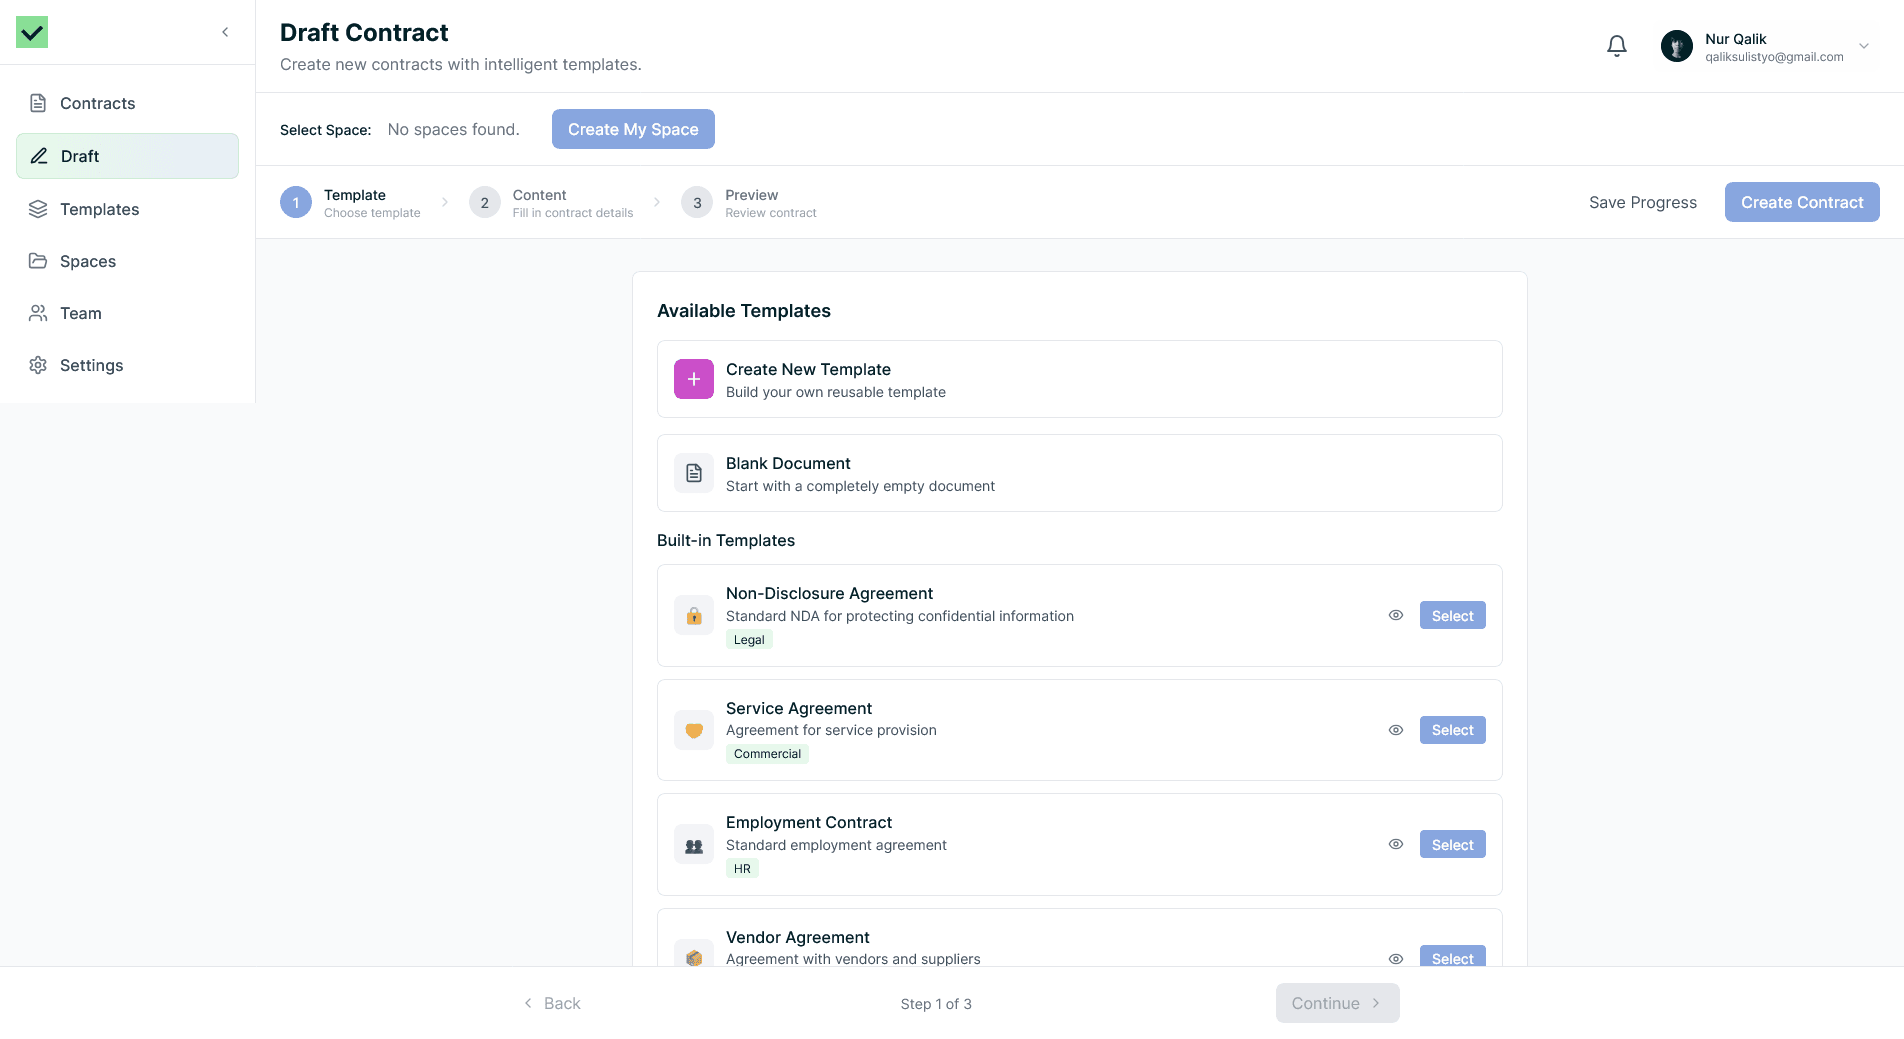Click Nur Qalik's profile avatar
This screenshot has width=1904, height=1039.
click(1676, 46)
